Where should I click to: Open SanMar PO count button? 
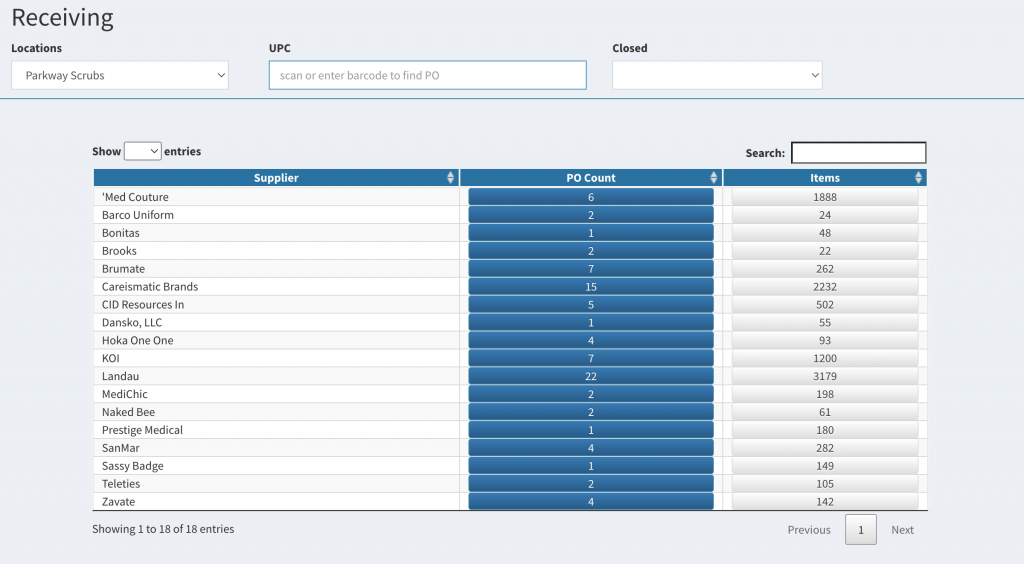(591, 448)
